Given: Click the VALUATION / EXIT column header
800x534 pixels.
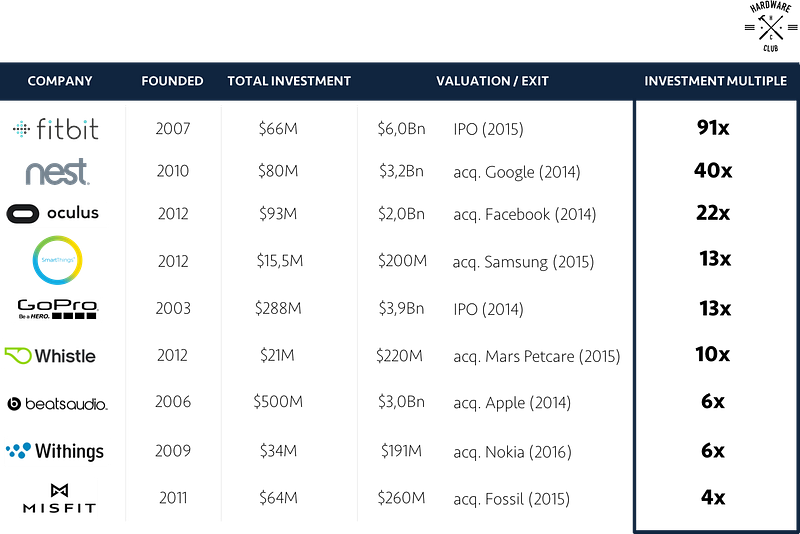Looking at the screenshot, I should coord(492,81).
